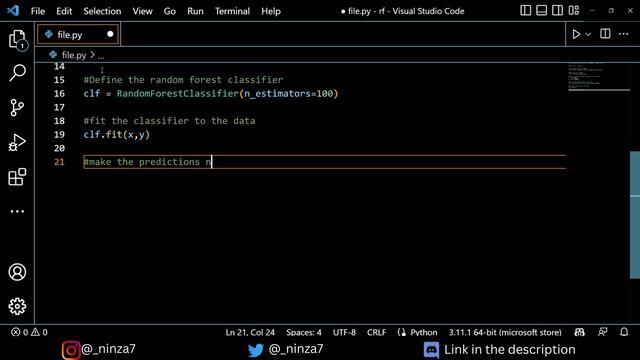This screenshot has width=640, height=360.
Task: Open the Explorer view in activity bar
Action: coord(17,40)
